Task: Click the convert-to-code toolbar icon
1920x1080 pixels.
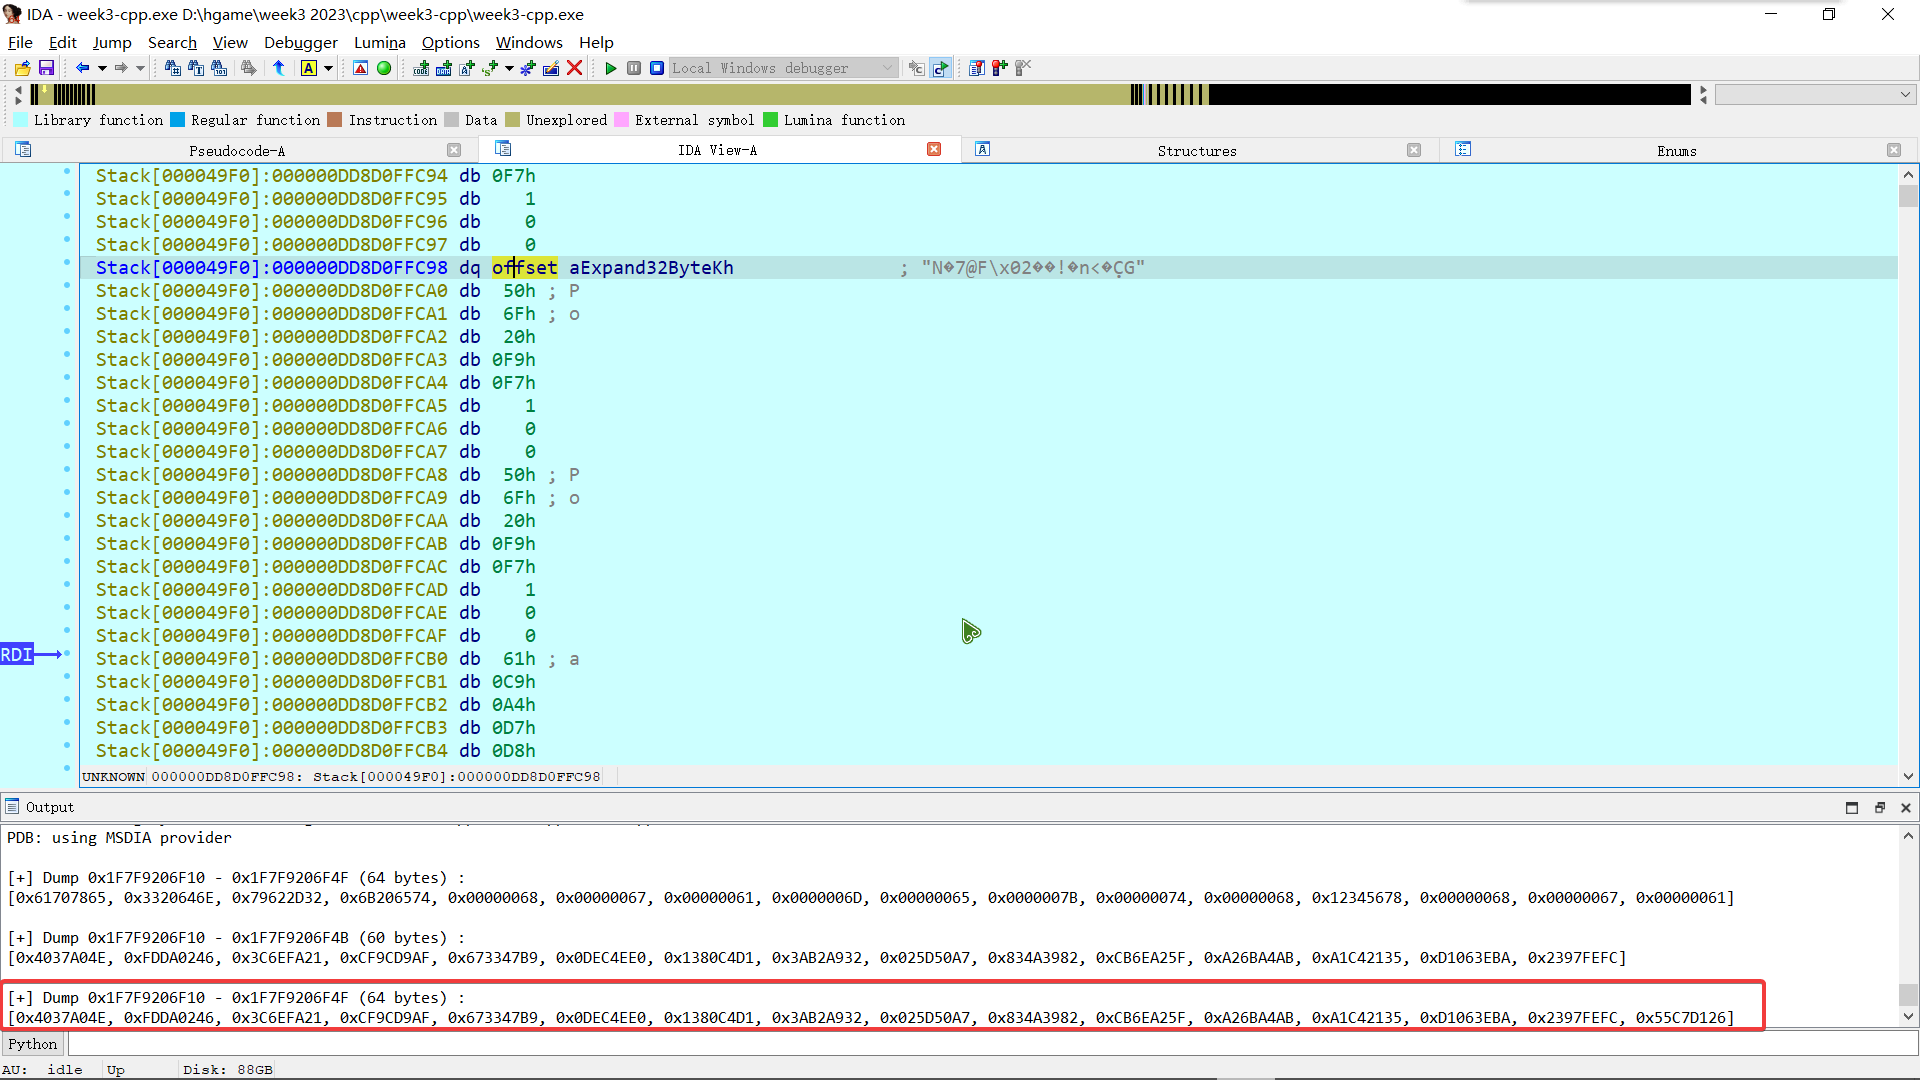Action: point(421,68)
